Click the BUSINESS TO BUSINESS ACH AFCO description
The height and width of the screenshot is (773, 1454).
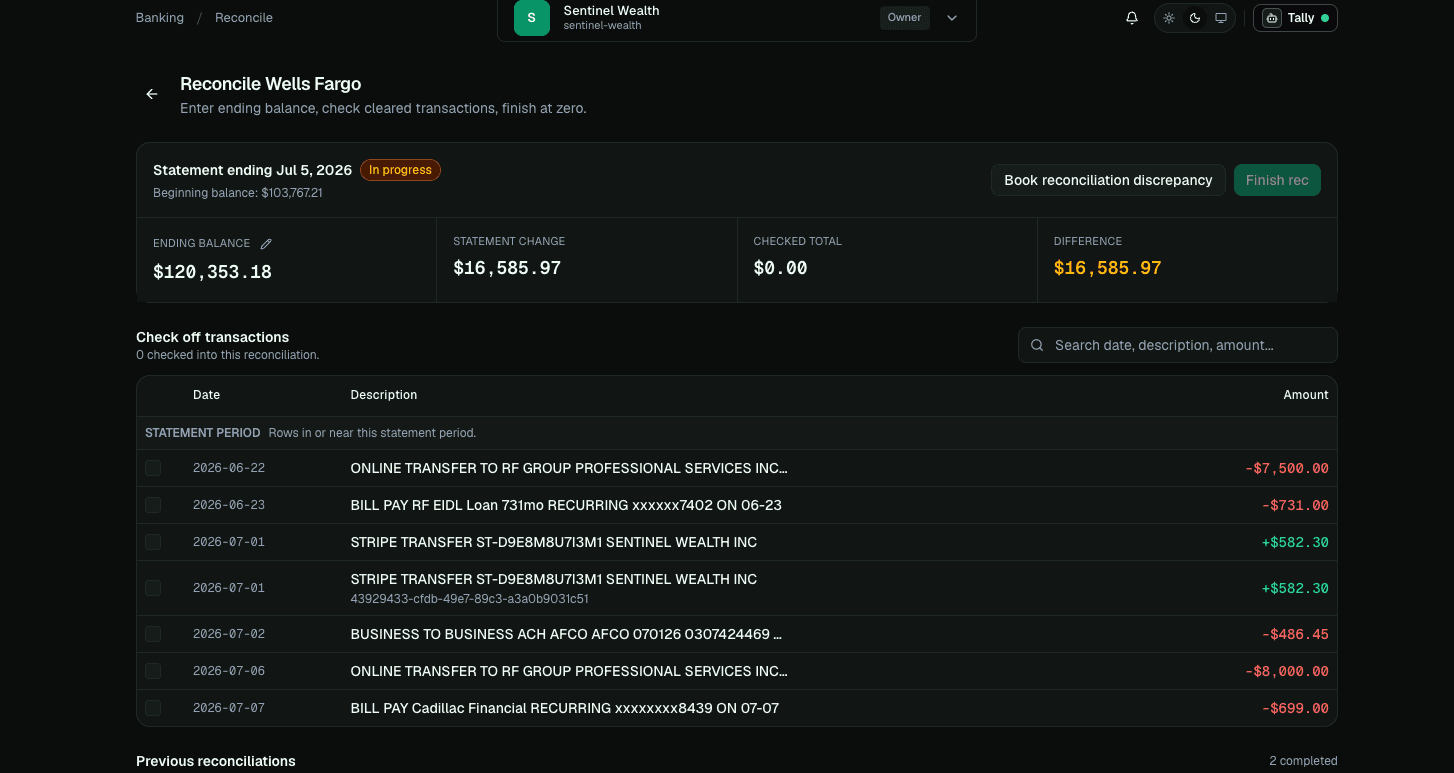pyautogui.click(x=566, y=634)
